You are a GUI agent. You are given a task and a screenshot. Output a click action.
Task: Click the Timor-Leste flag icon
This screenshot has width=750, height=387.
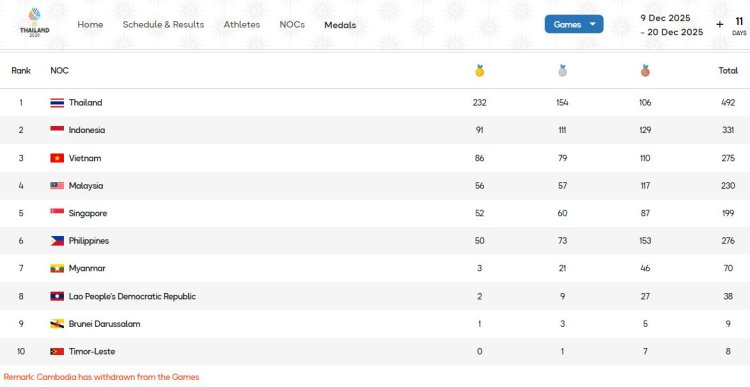tap(57, 352)
